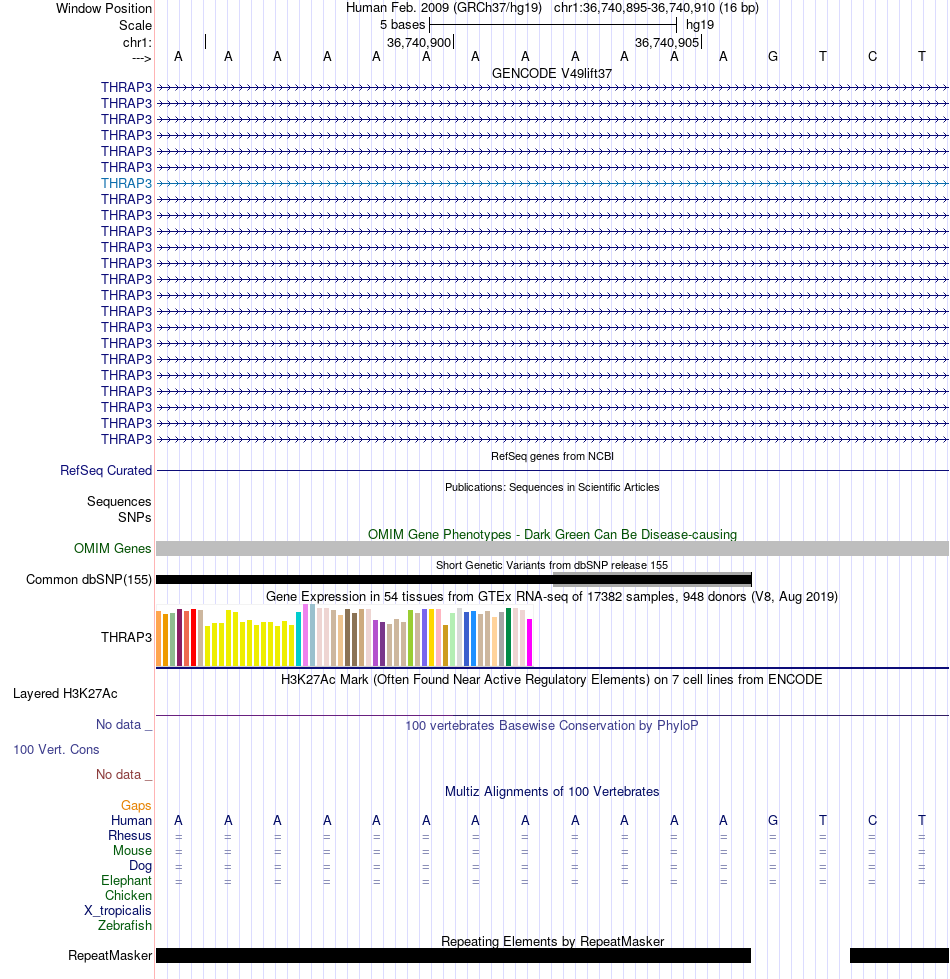Click base C in the top sequence row
The image size is (950, 979).
point(872,56)
